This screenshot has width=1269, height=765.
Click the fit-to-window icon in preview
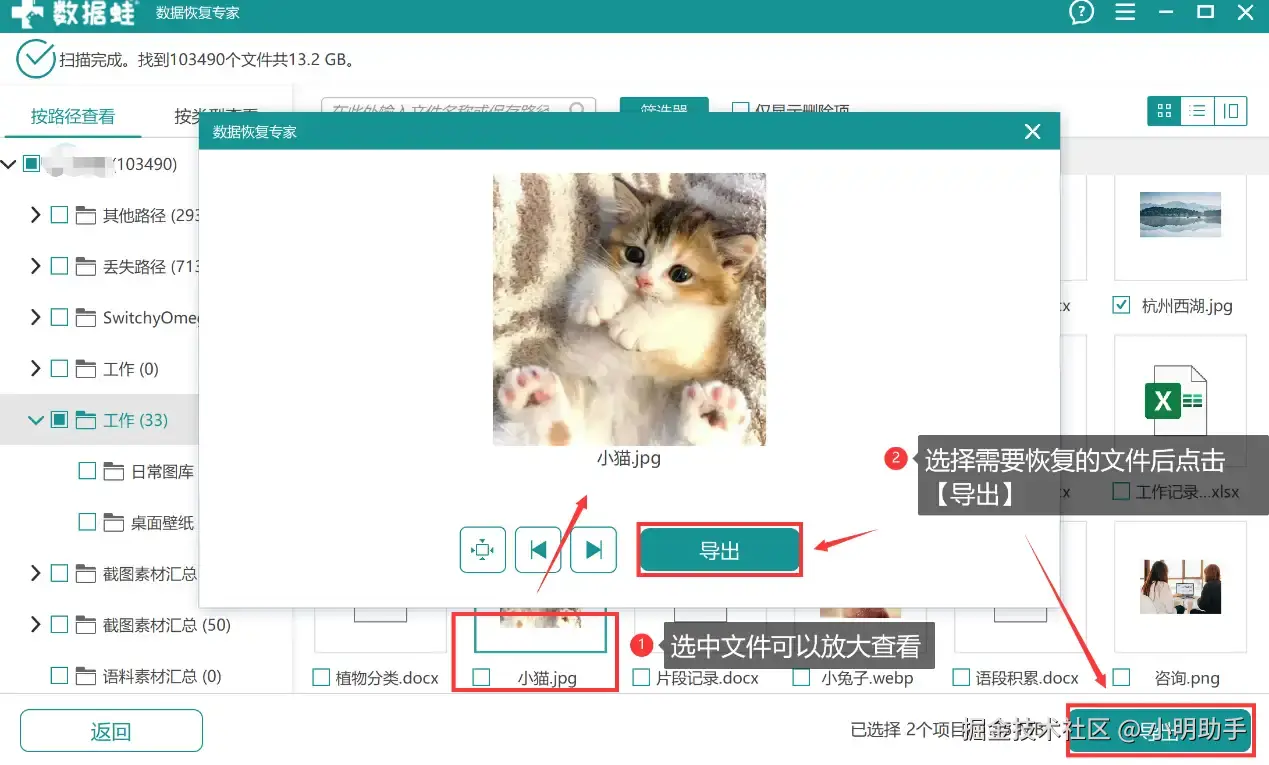click(483, 550)
